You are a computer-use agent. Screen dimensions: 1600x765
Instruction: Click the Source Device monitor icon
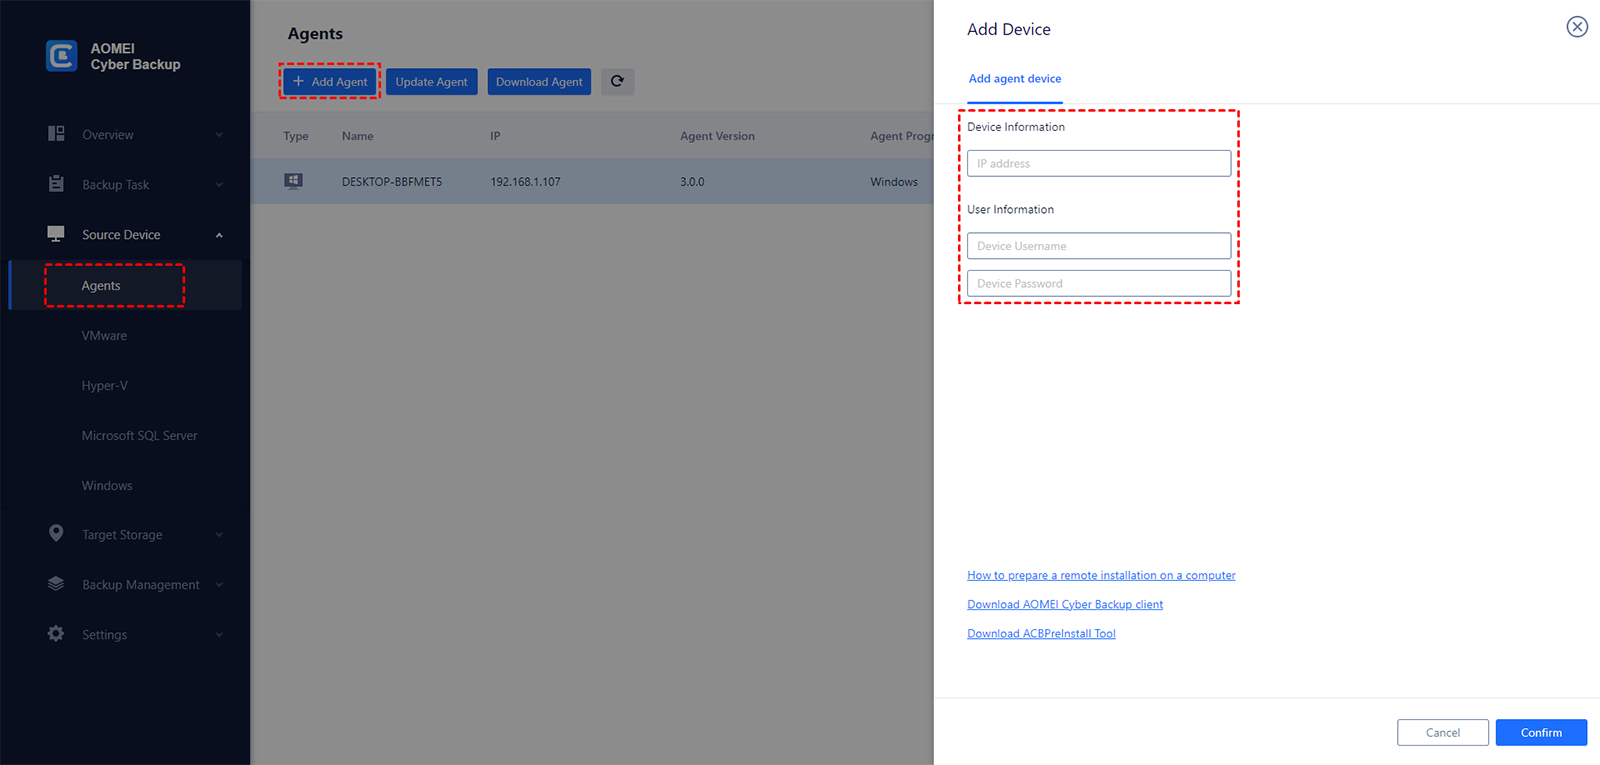coord(56,234)
